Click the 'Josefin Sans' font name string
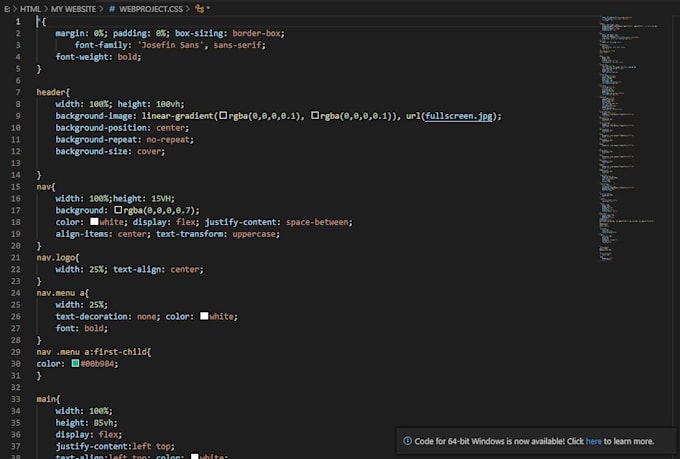Viewport: 680px width, 459px height. [x=170, y=45]
